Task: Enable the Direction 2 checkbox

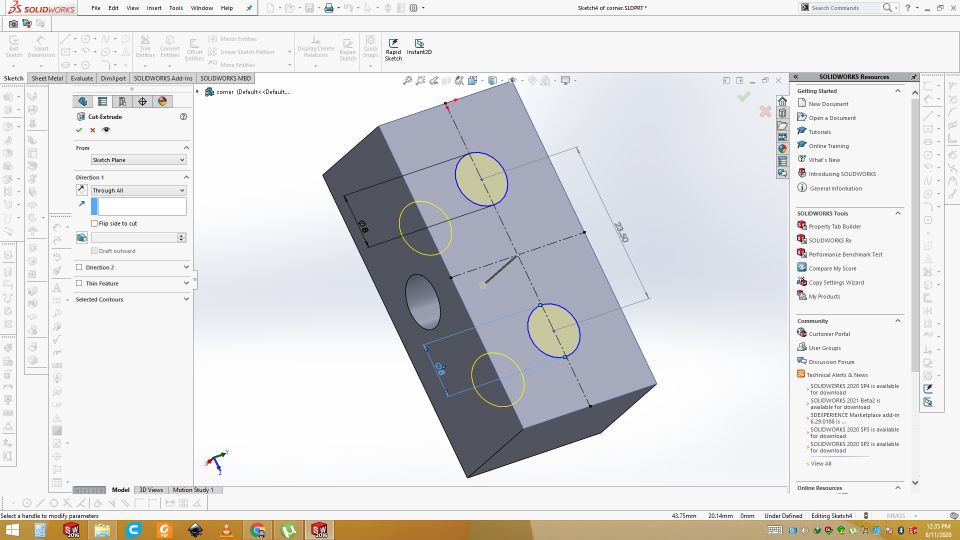Action: point(79,267)
